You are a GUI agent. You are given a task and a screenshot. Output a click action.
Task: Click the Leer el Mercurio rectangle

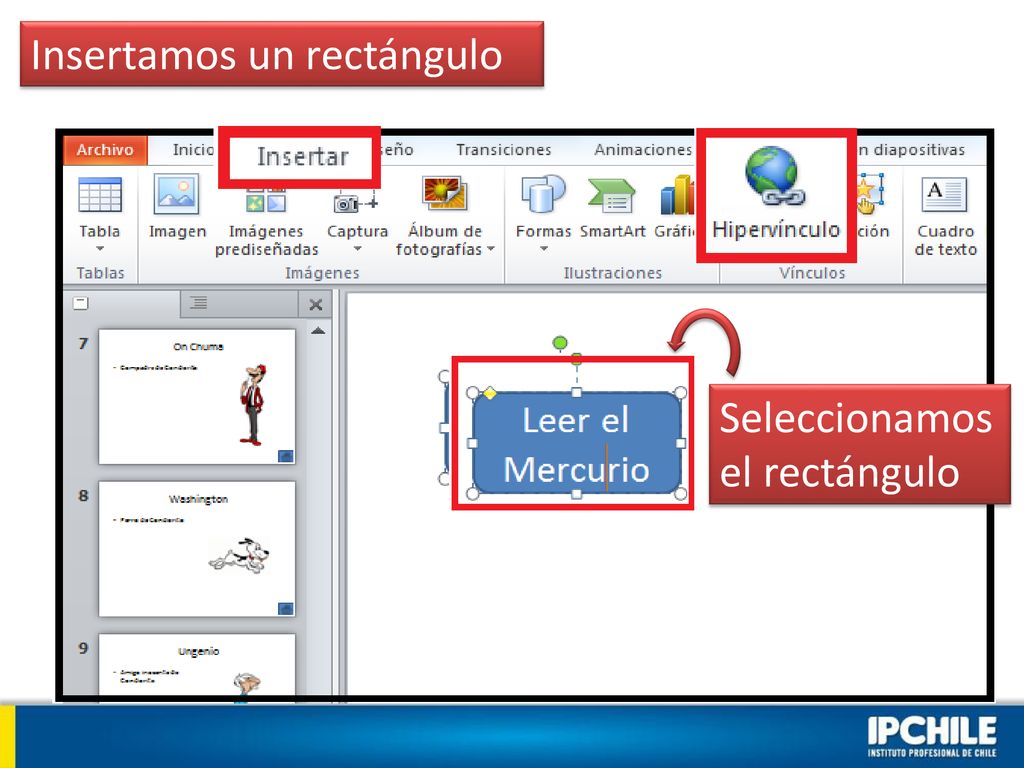point(576,443)
